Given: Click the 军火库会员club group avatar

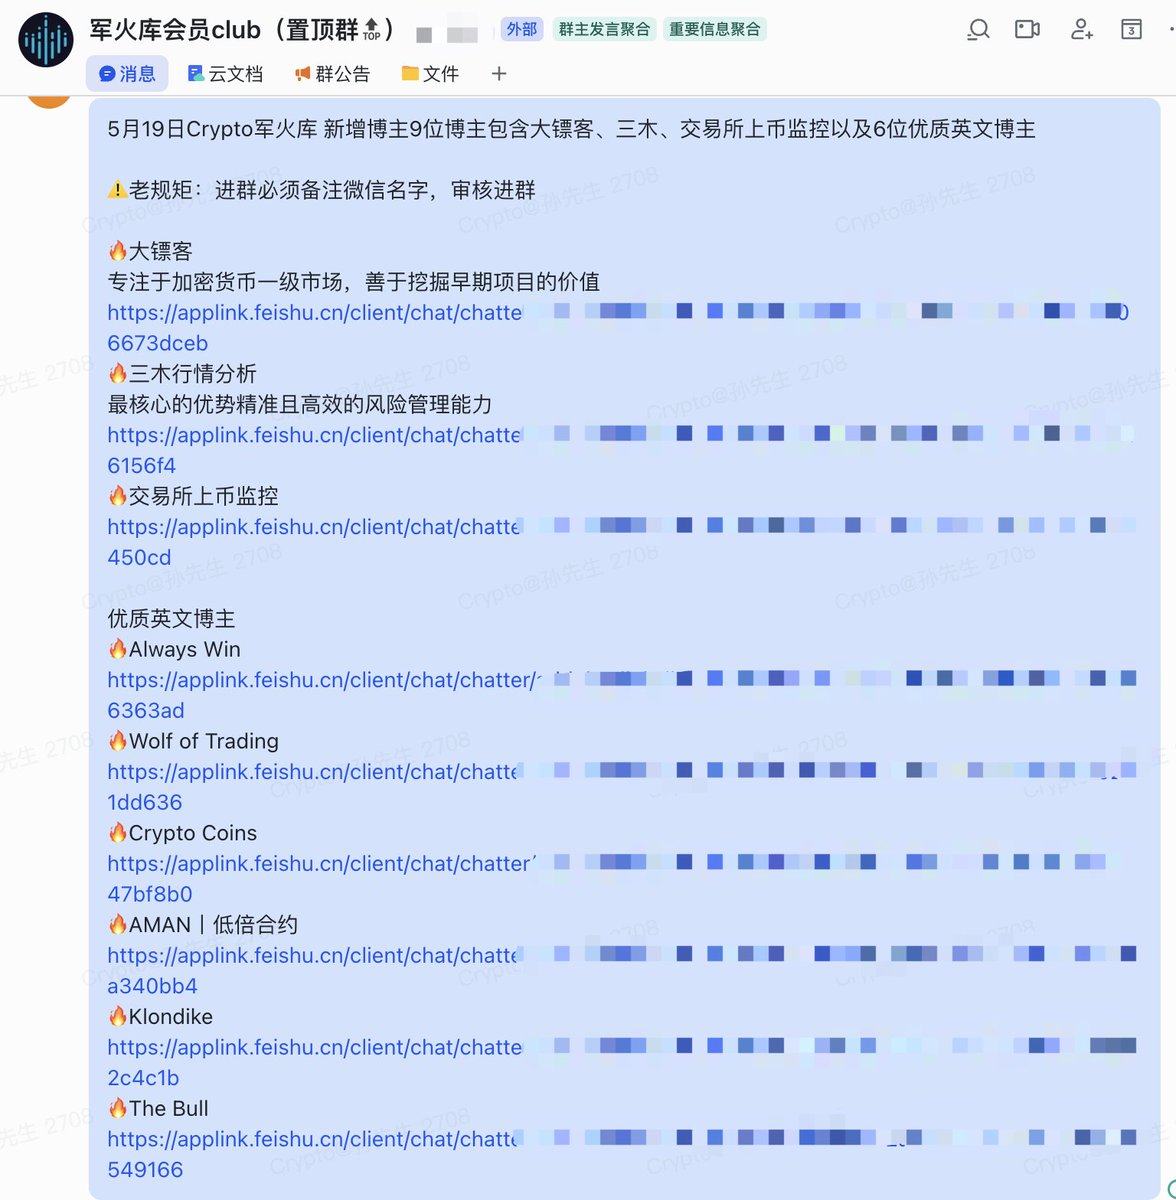Looking at the screenshot, I should [x=46, y=41].
